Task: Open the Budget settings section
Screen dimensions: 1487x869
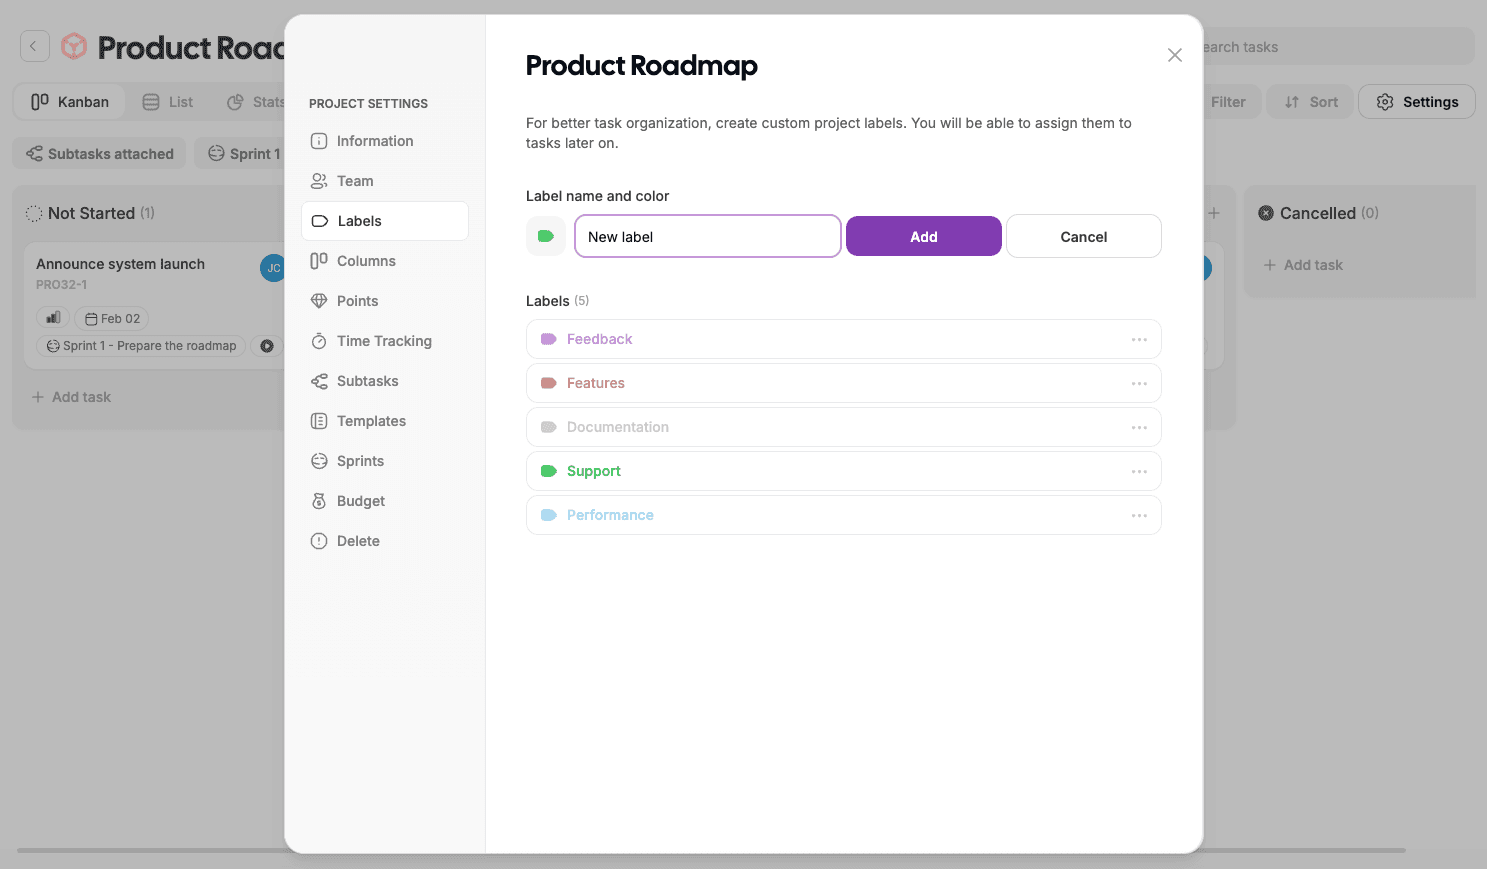Action: pyautogui.click(x=360, y=501)
